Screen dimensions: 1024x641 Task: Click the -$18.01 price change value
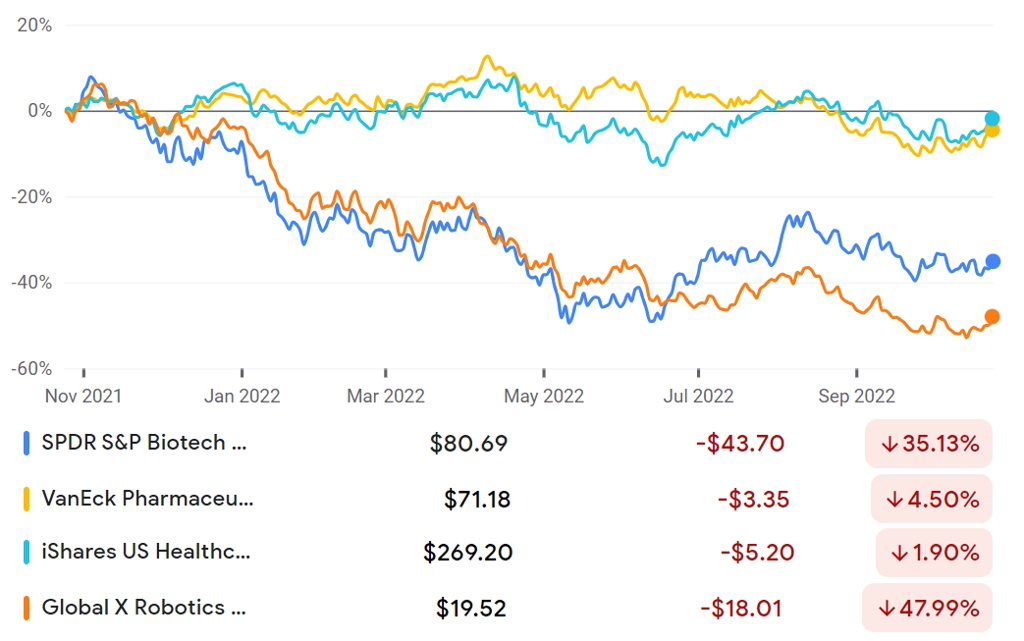(x=741, y=608)
